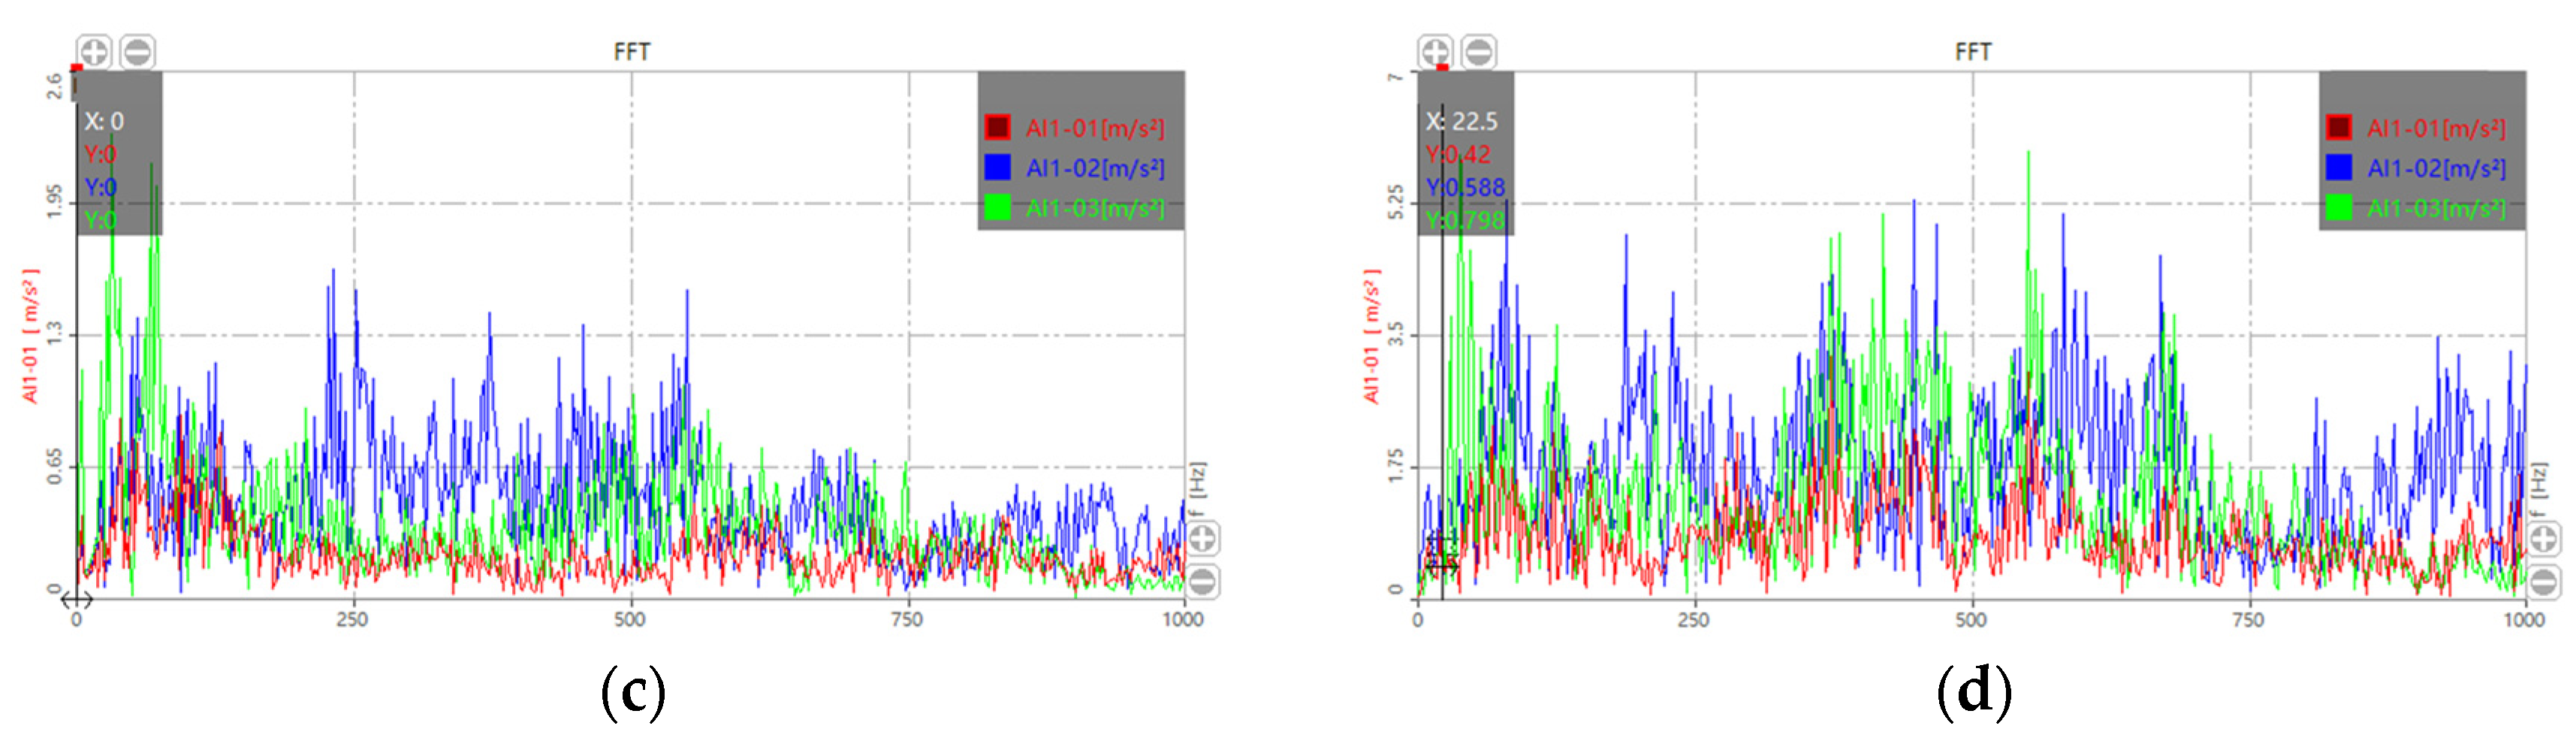Click the X: 0 cursor readout in chart (c)
The height and width of the screenshot is (738, 2576).
[104, 121]
